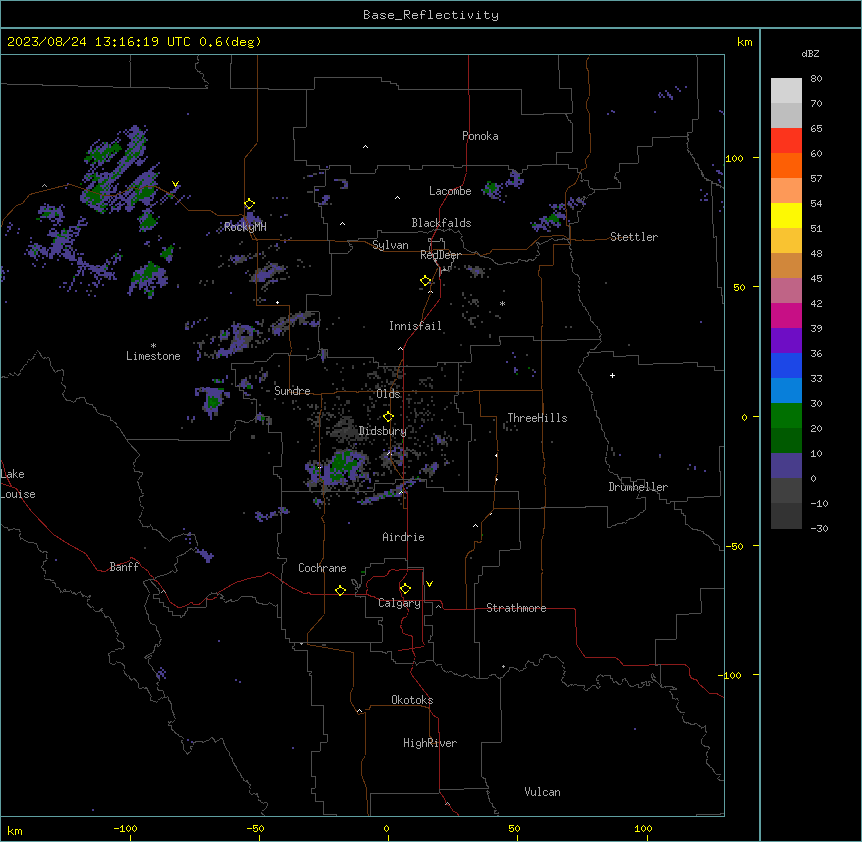Click the green radar echo southwest of Didsbury

tap(344, 464)
